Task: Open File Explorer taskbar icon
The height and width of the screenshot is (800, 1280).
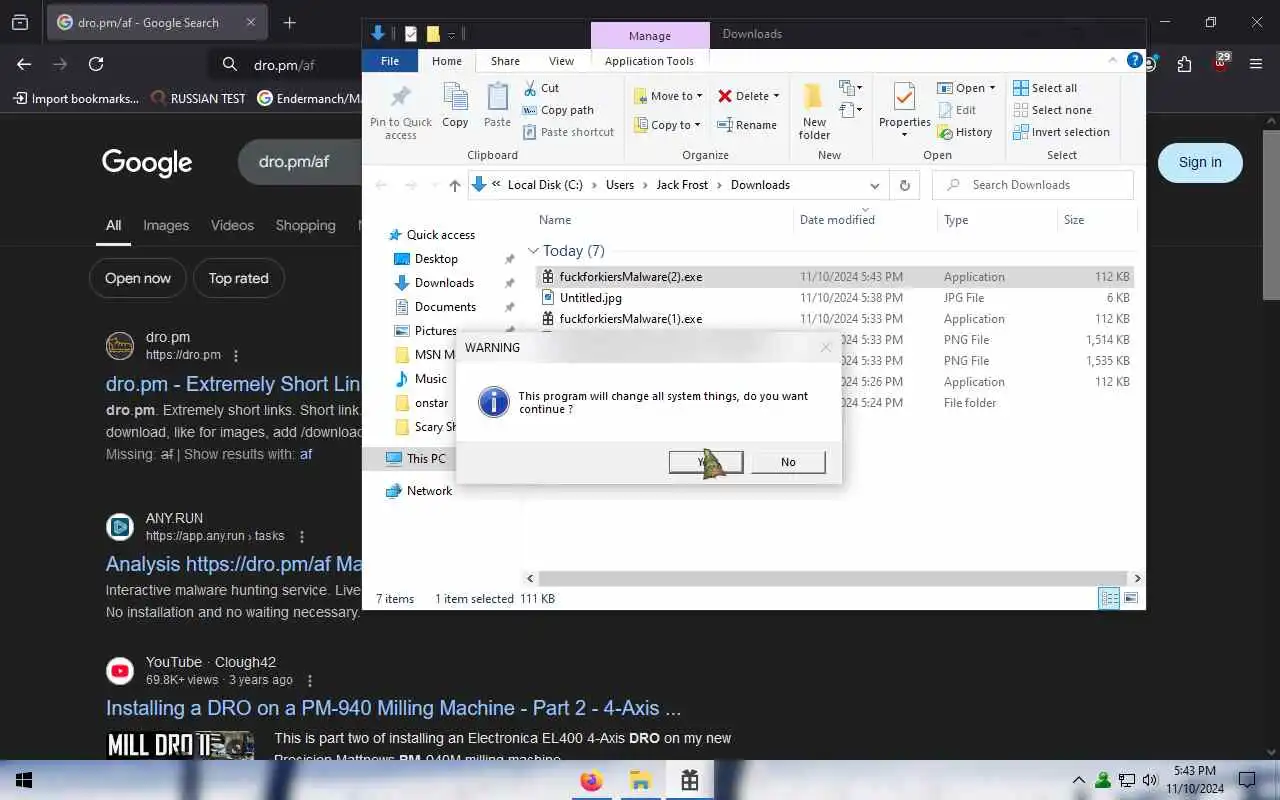Action: click(640, 781)
